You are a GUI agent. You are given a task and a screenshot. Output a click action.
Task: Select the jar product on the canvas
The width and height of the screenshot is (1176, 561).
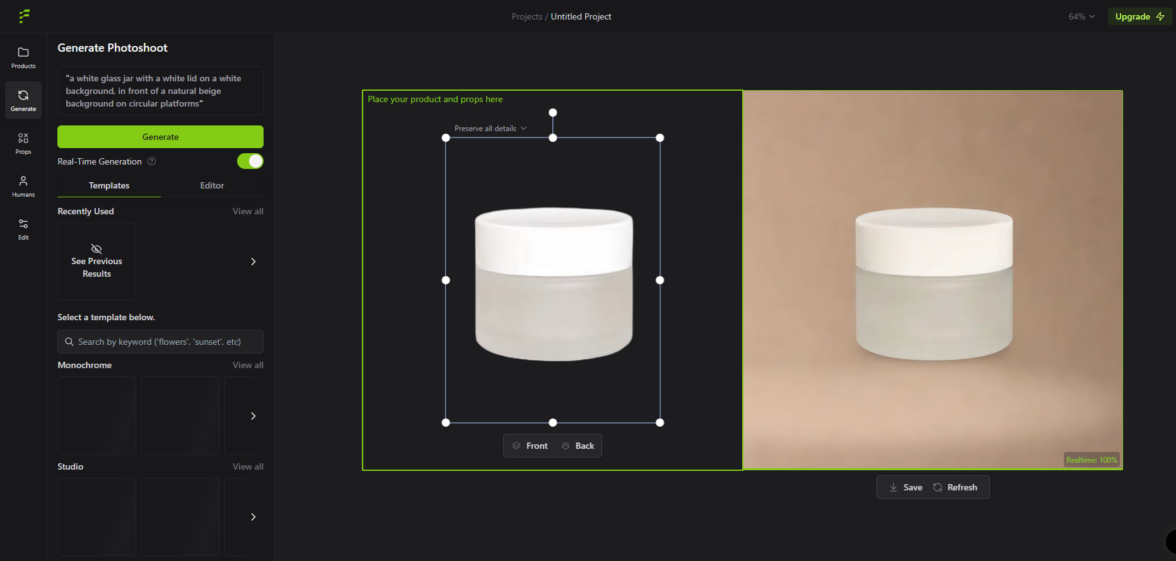[x=554, y=284]
